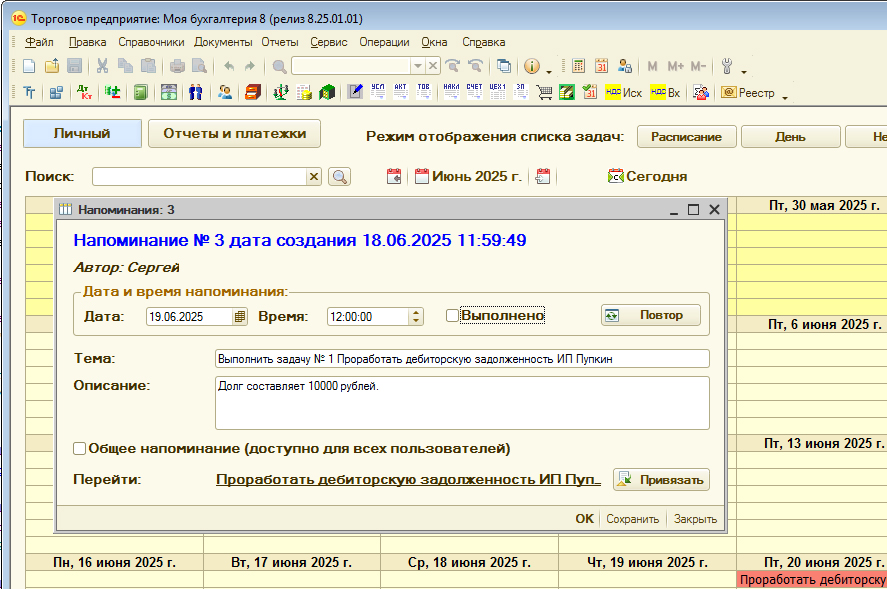Click the scissors cut icon
This screenshot has height=589, width=887.
[x=102, y=66]
